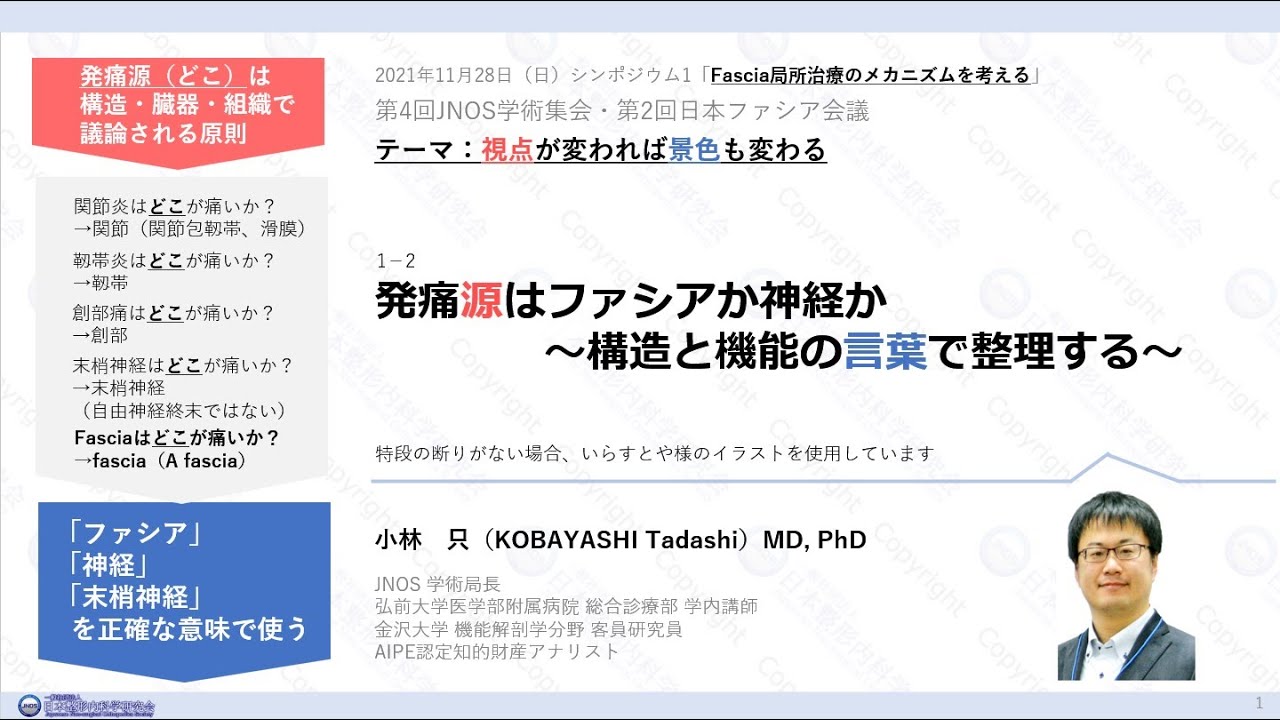
Task: Click the date "2021年11月28日（日）シンポジウム1"
Action: (534, 75)
